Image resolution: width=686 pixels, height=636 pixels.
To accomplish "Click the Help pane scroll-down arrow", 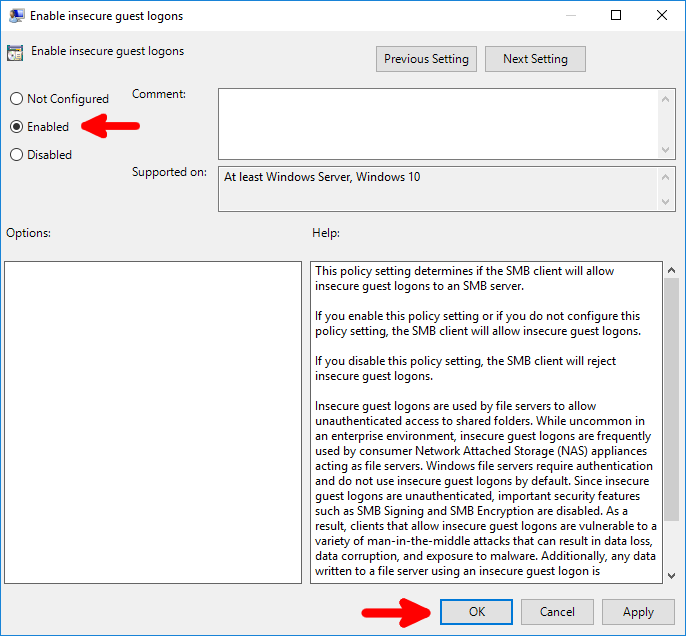I will click(x=672, y=576).
